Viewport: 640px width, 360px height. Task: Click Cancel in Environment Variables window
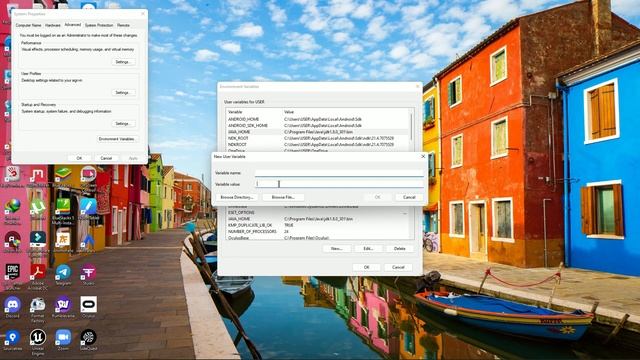[x=398, y=267]
